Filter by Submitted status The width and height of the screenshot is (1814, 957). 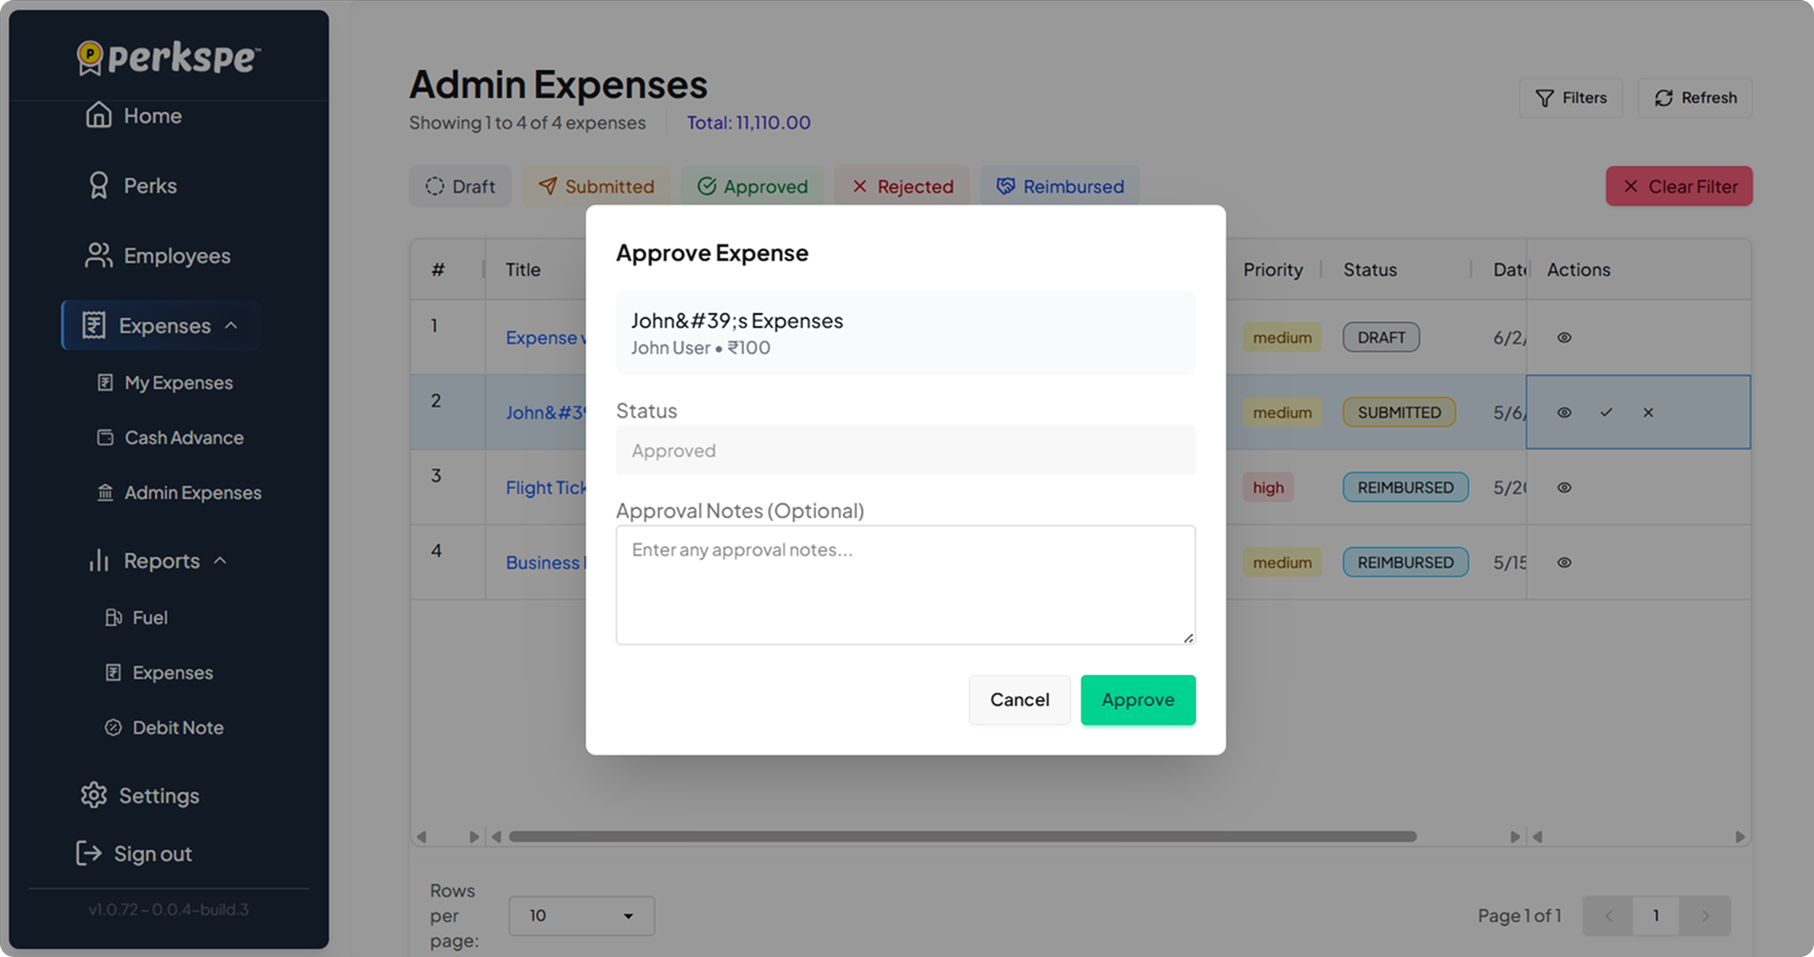(x=596, y=187)
